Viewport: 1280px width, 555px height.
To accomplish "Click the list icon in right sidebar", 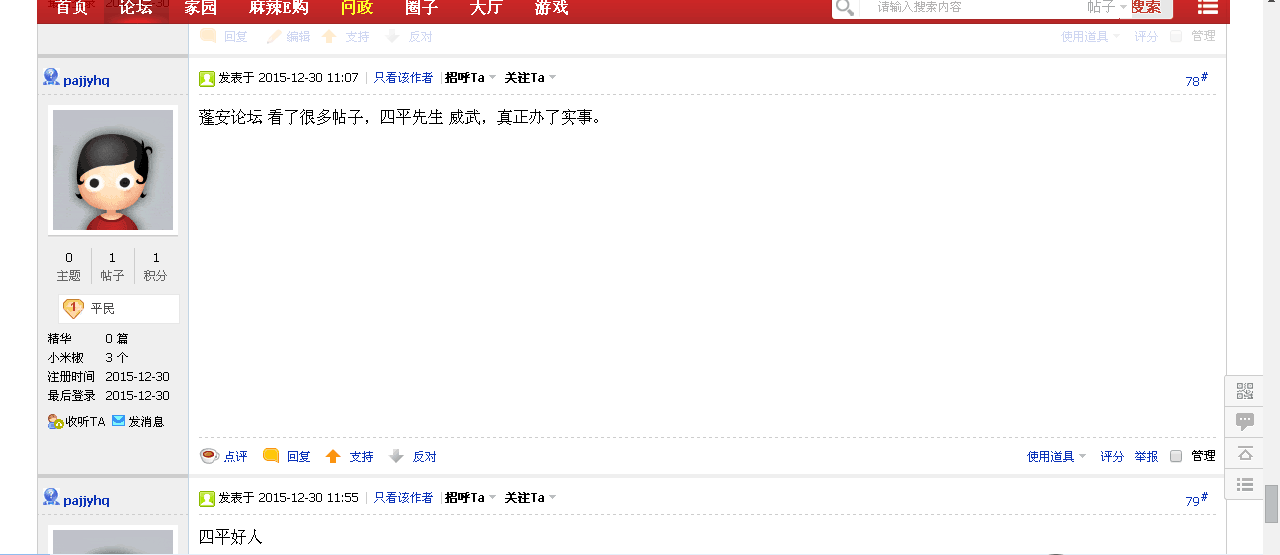I will tap(1245, 484).
